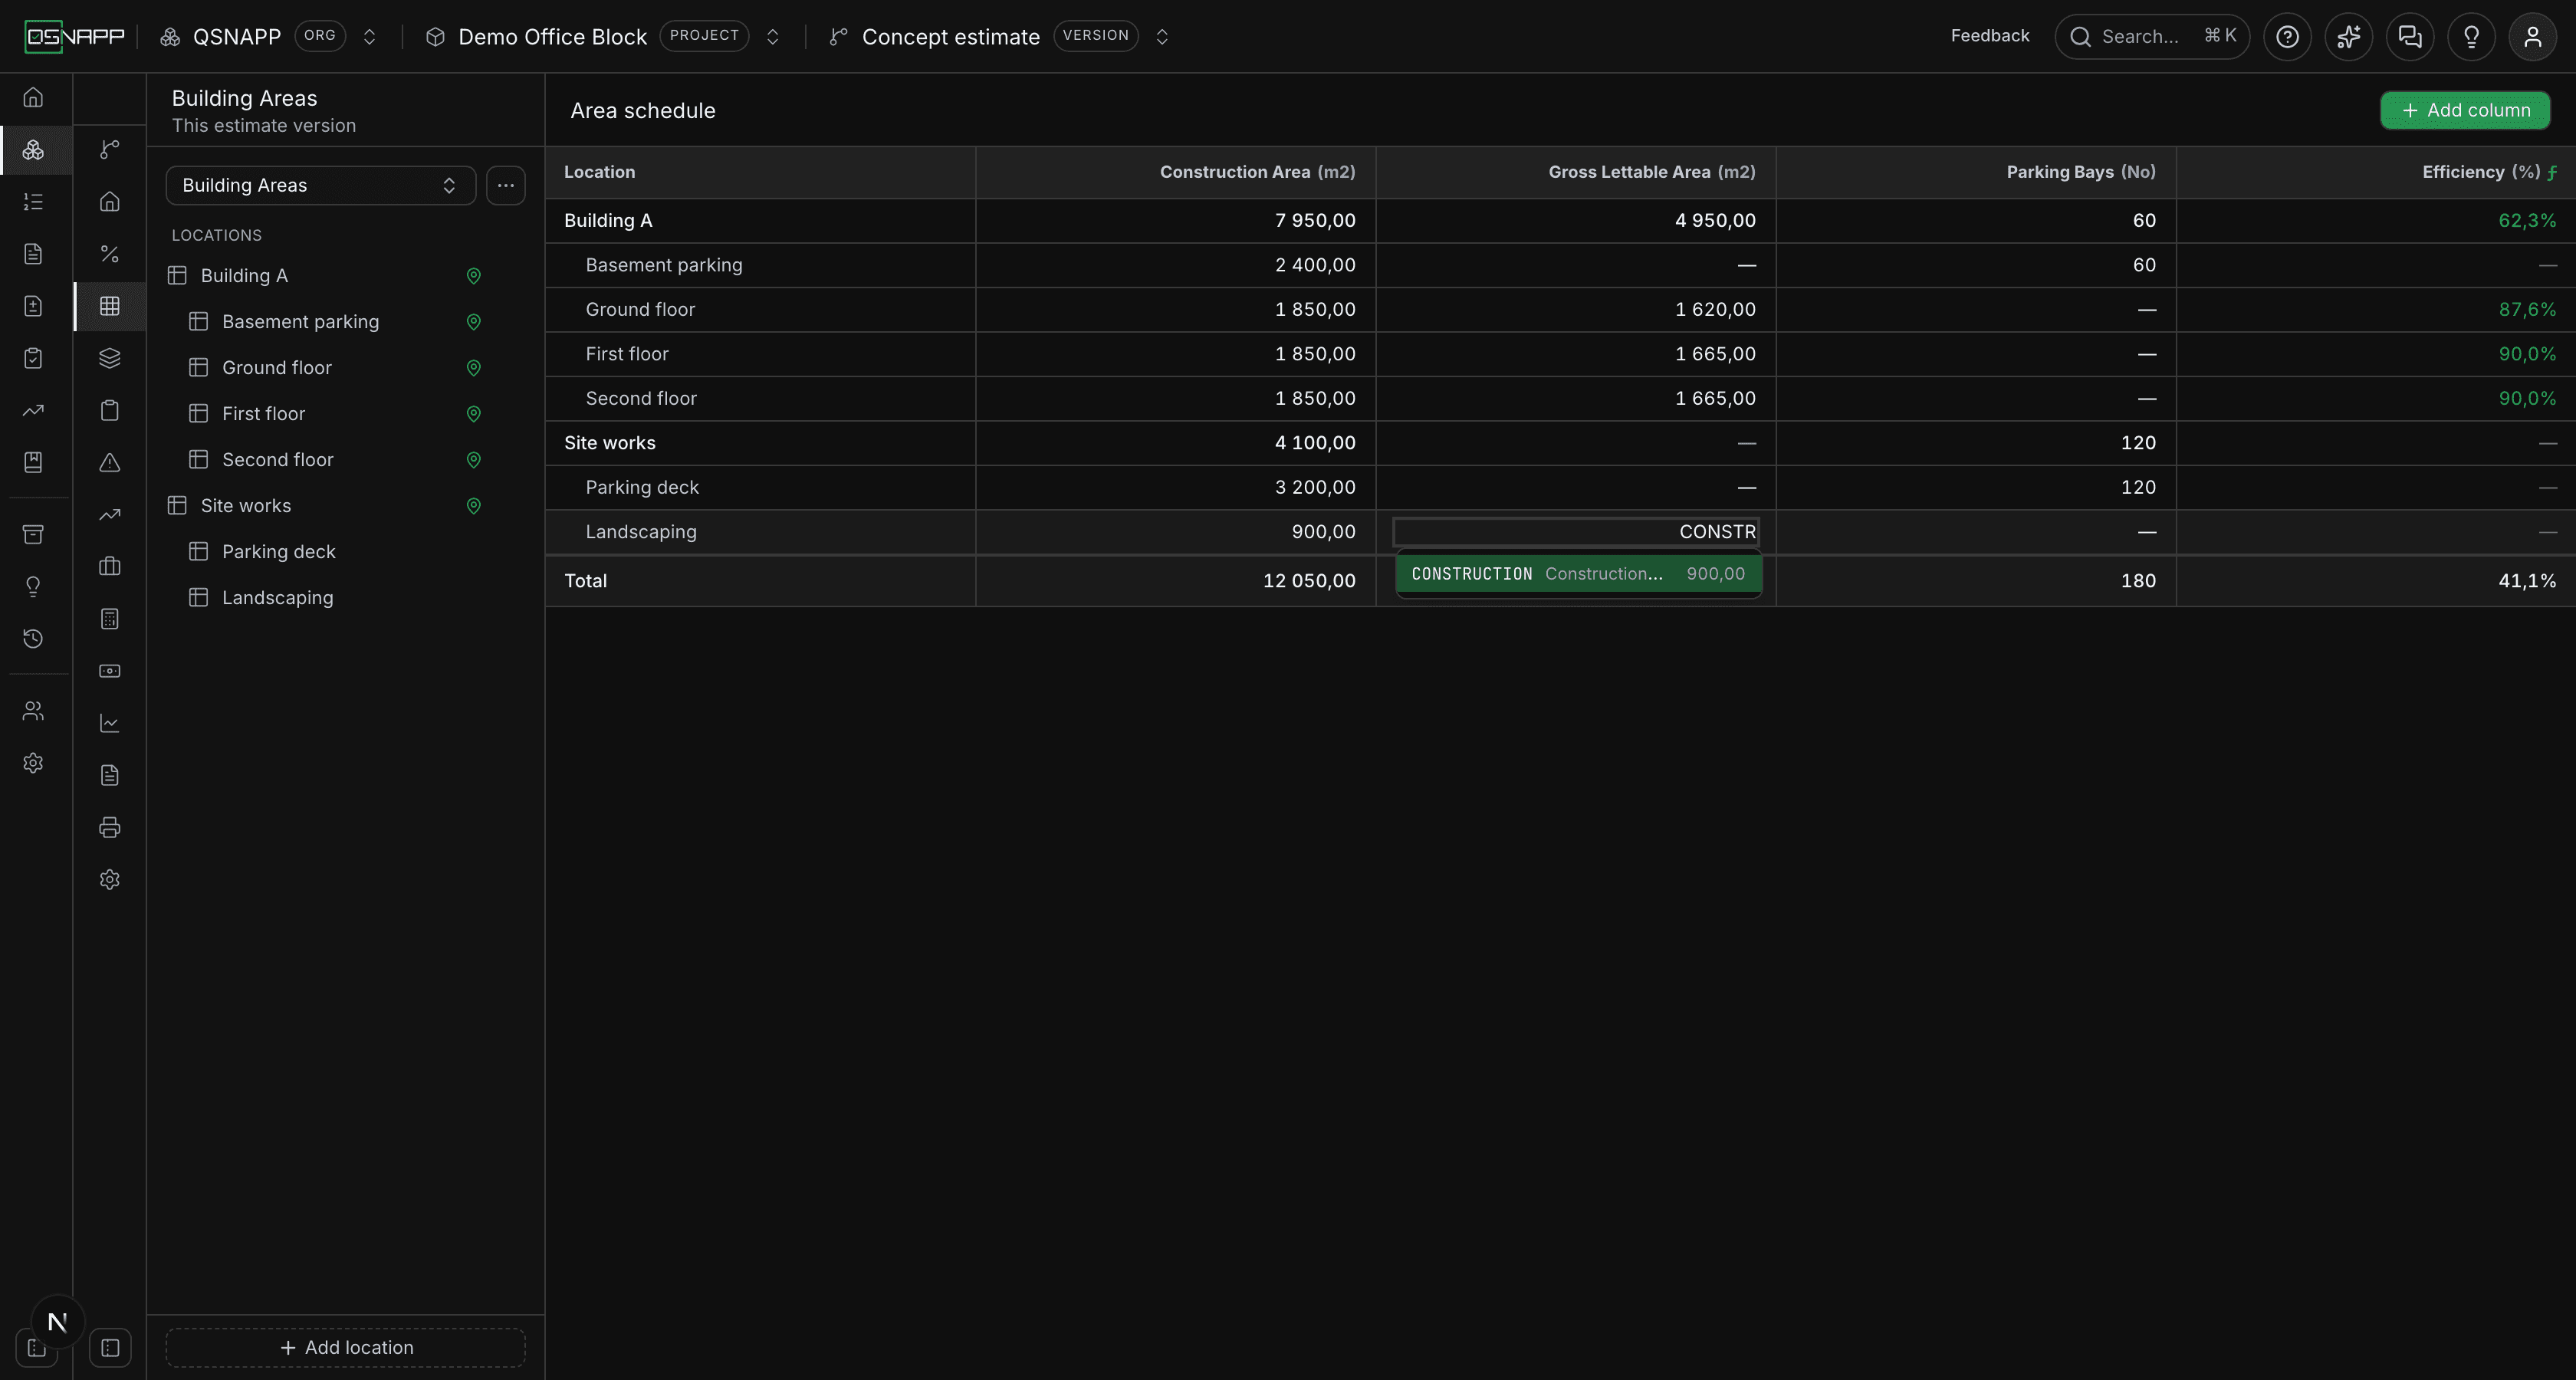This screenshot has height=1380, width=2576.
Task: Toggle the location pin for Ground floor
Action: (x=474, y=368)
